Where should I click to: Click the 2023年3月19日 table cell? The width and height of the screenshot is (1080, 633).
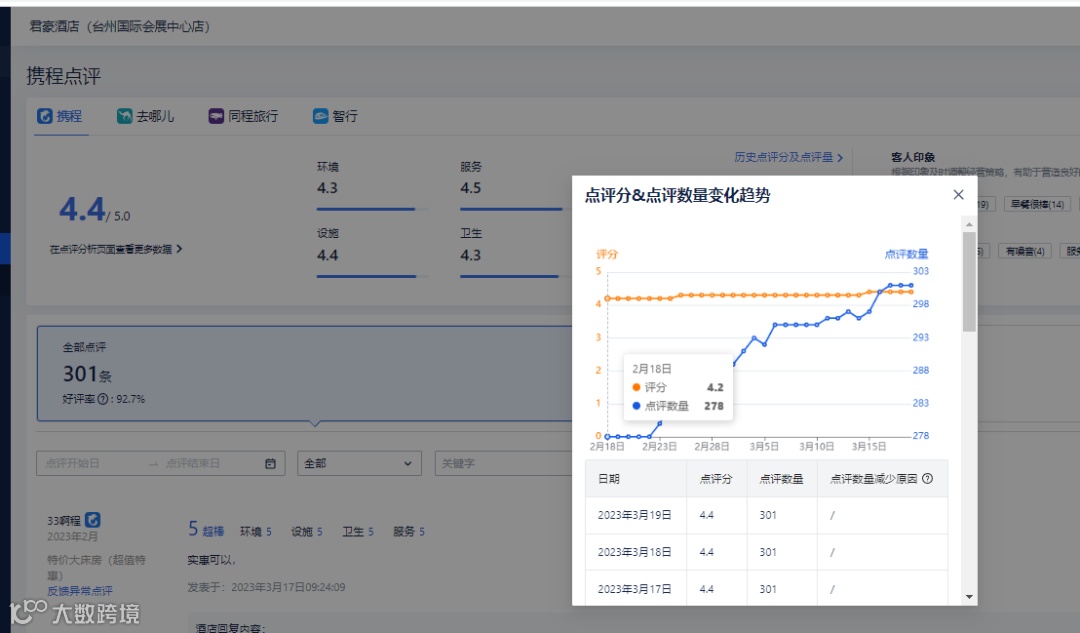pyautogui.click(x=634, y=515)
